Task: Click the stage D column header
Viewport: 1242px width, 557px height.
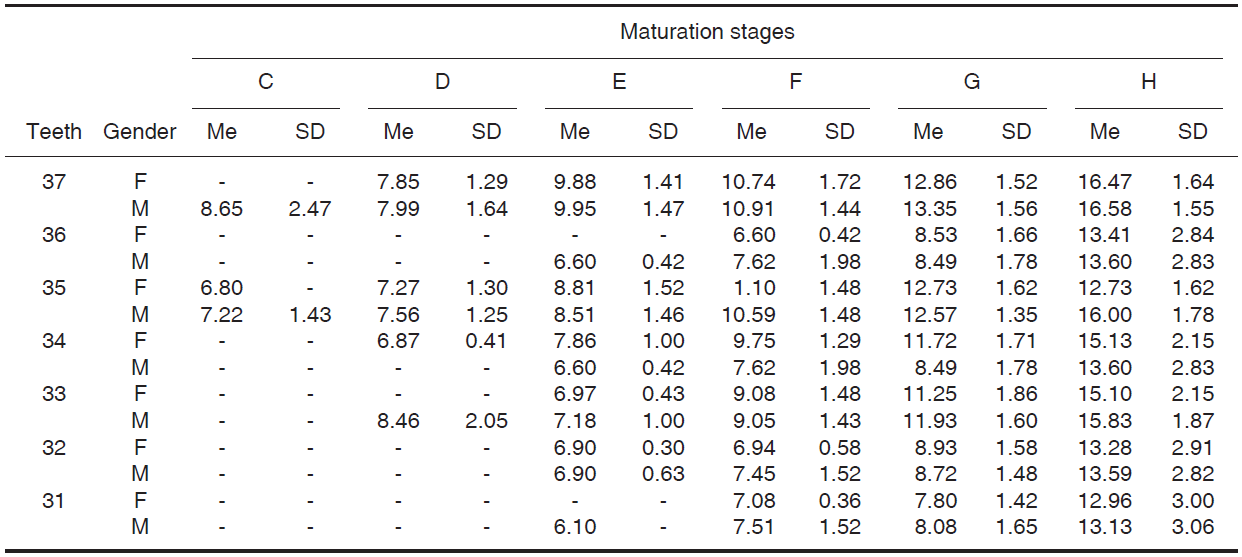Action: [442, 83]
